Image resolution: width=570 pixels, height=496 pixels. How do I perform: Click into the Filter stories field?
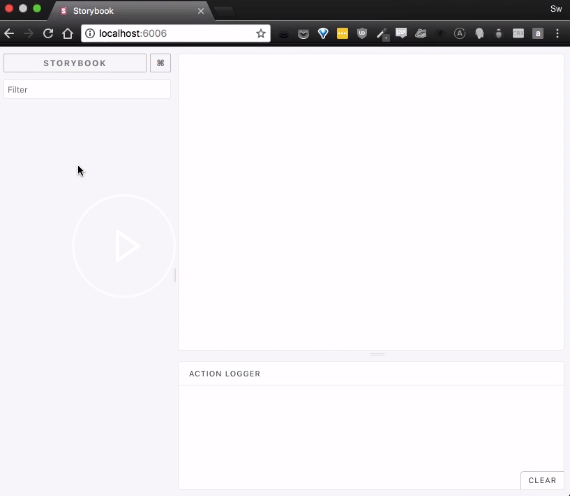click(87, 89)
